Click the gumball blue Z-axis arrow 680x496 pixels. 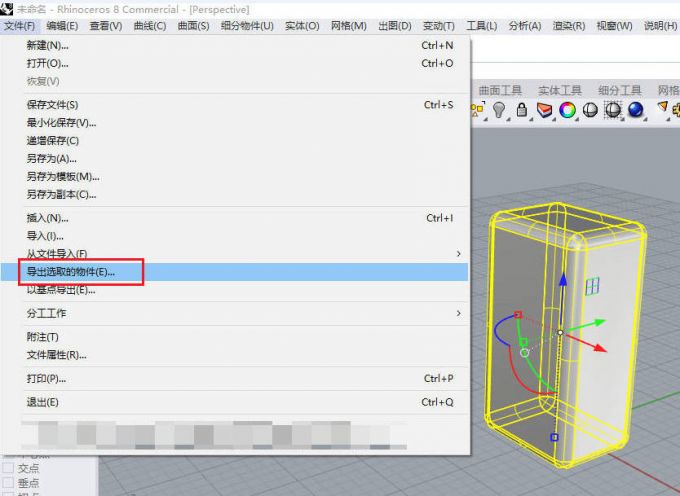pos(563,279)
